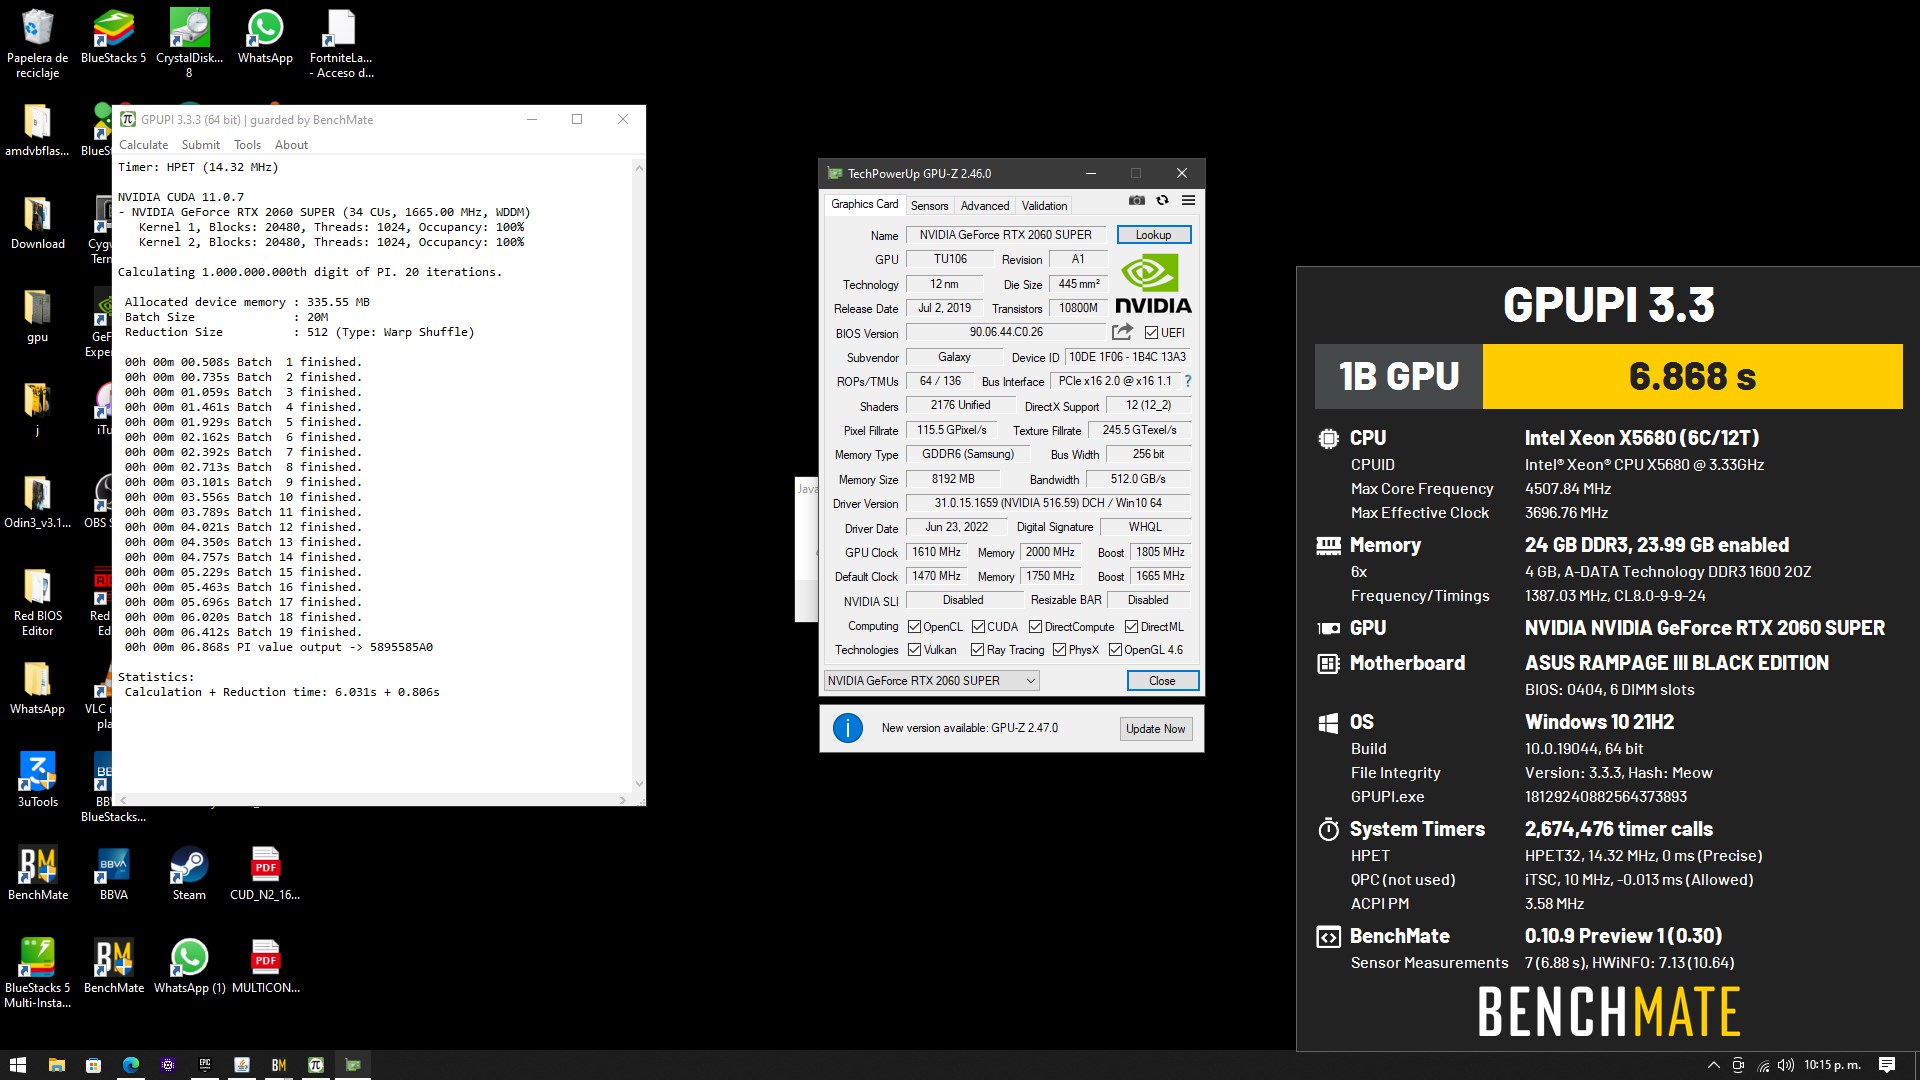Click the BIOS version export/share icon
The height and width of the screenshot is (1080, 1920).
click(1122, 332)
